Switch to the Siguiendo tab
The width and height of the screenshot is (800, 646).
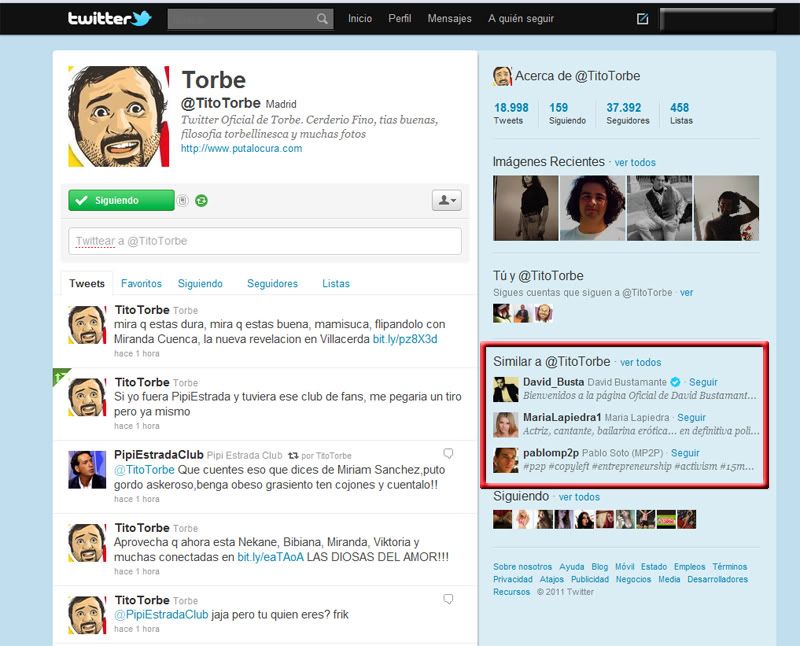[x=200, y=284]
